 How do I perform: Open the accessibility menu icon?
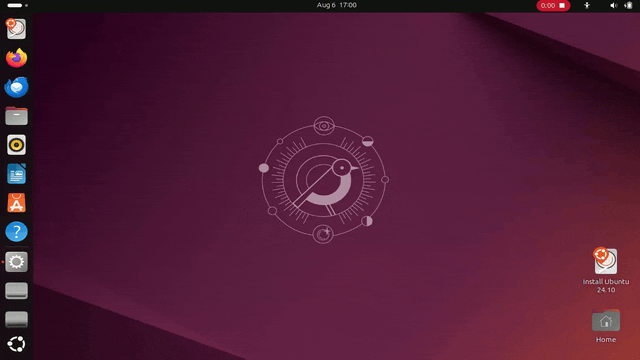tap(587, 5)
